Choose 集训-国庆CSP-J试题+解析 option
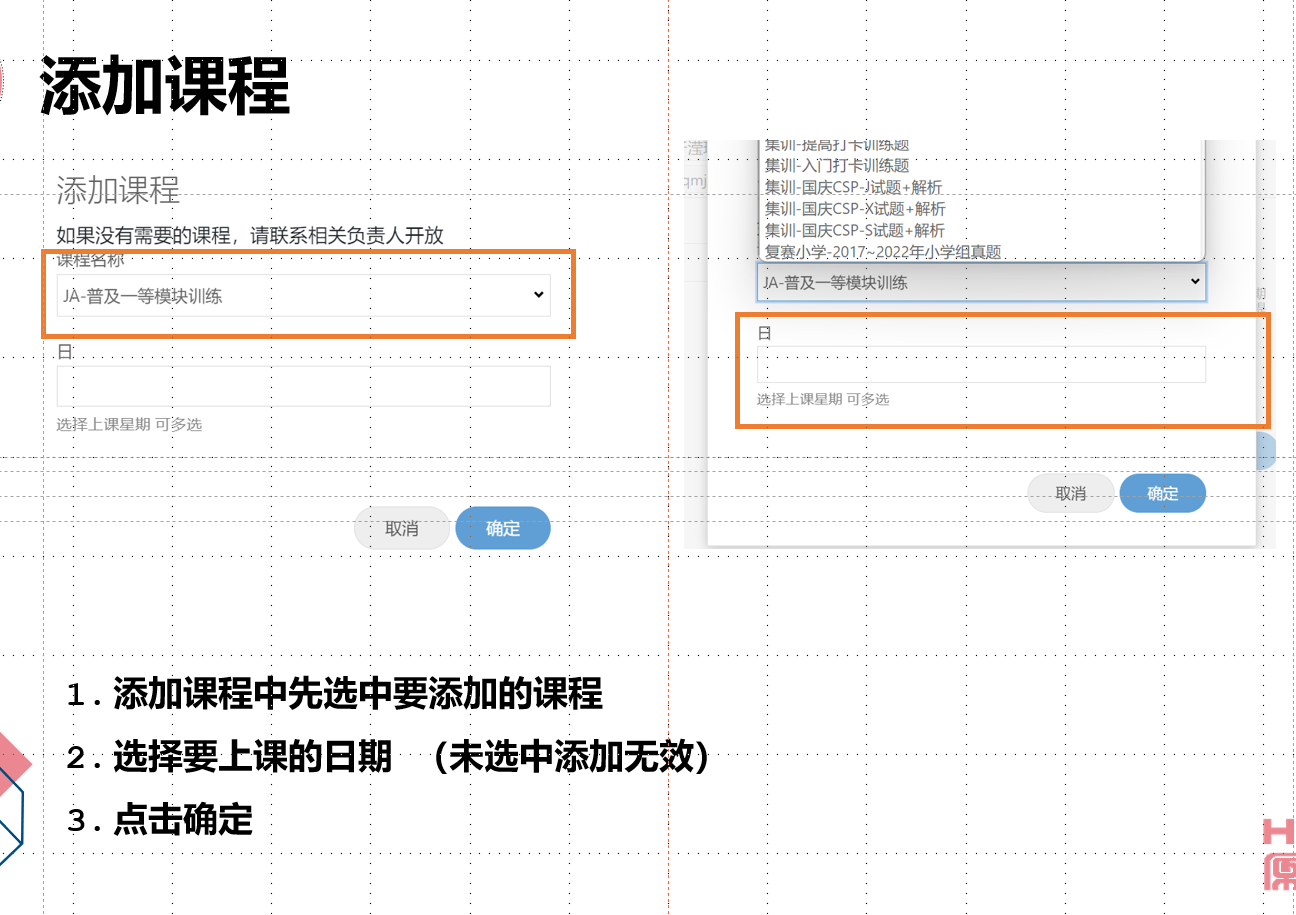 (x=854, y=187)
